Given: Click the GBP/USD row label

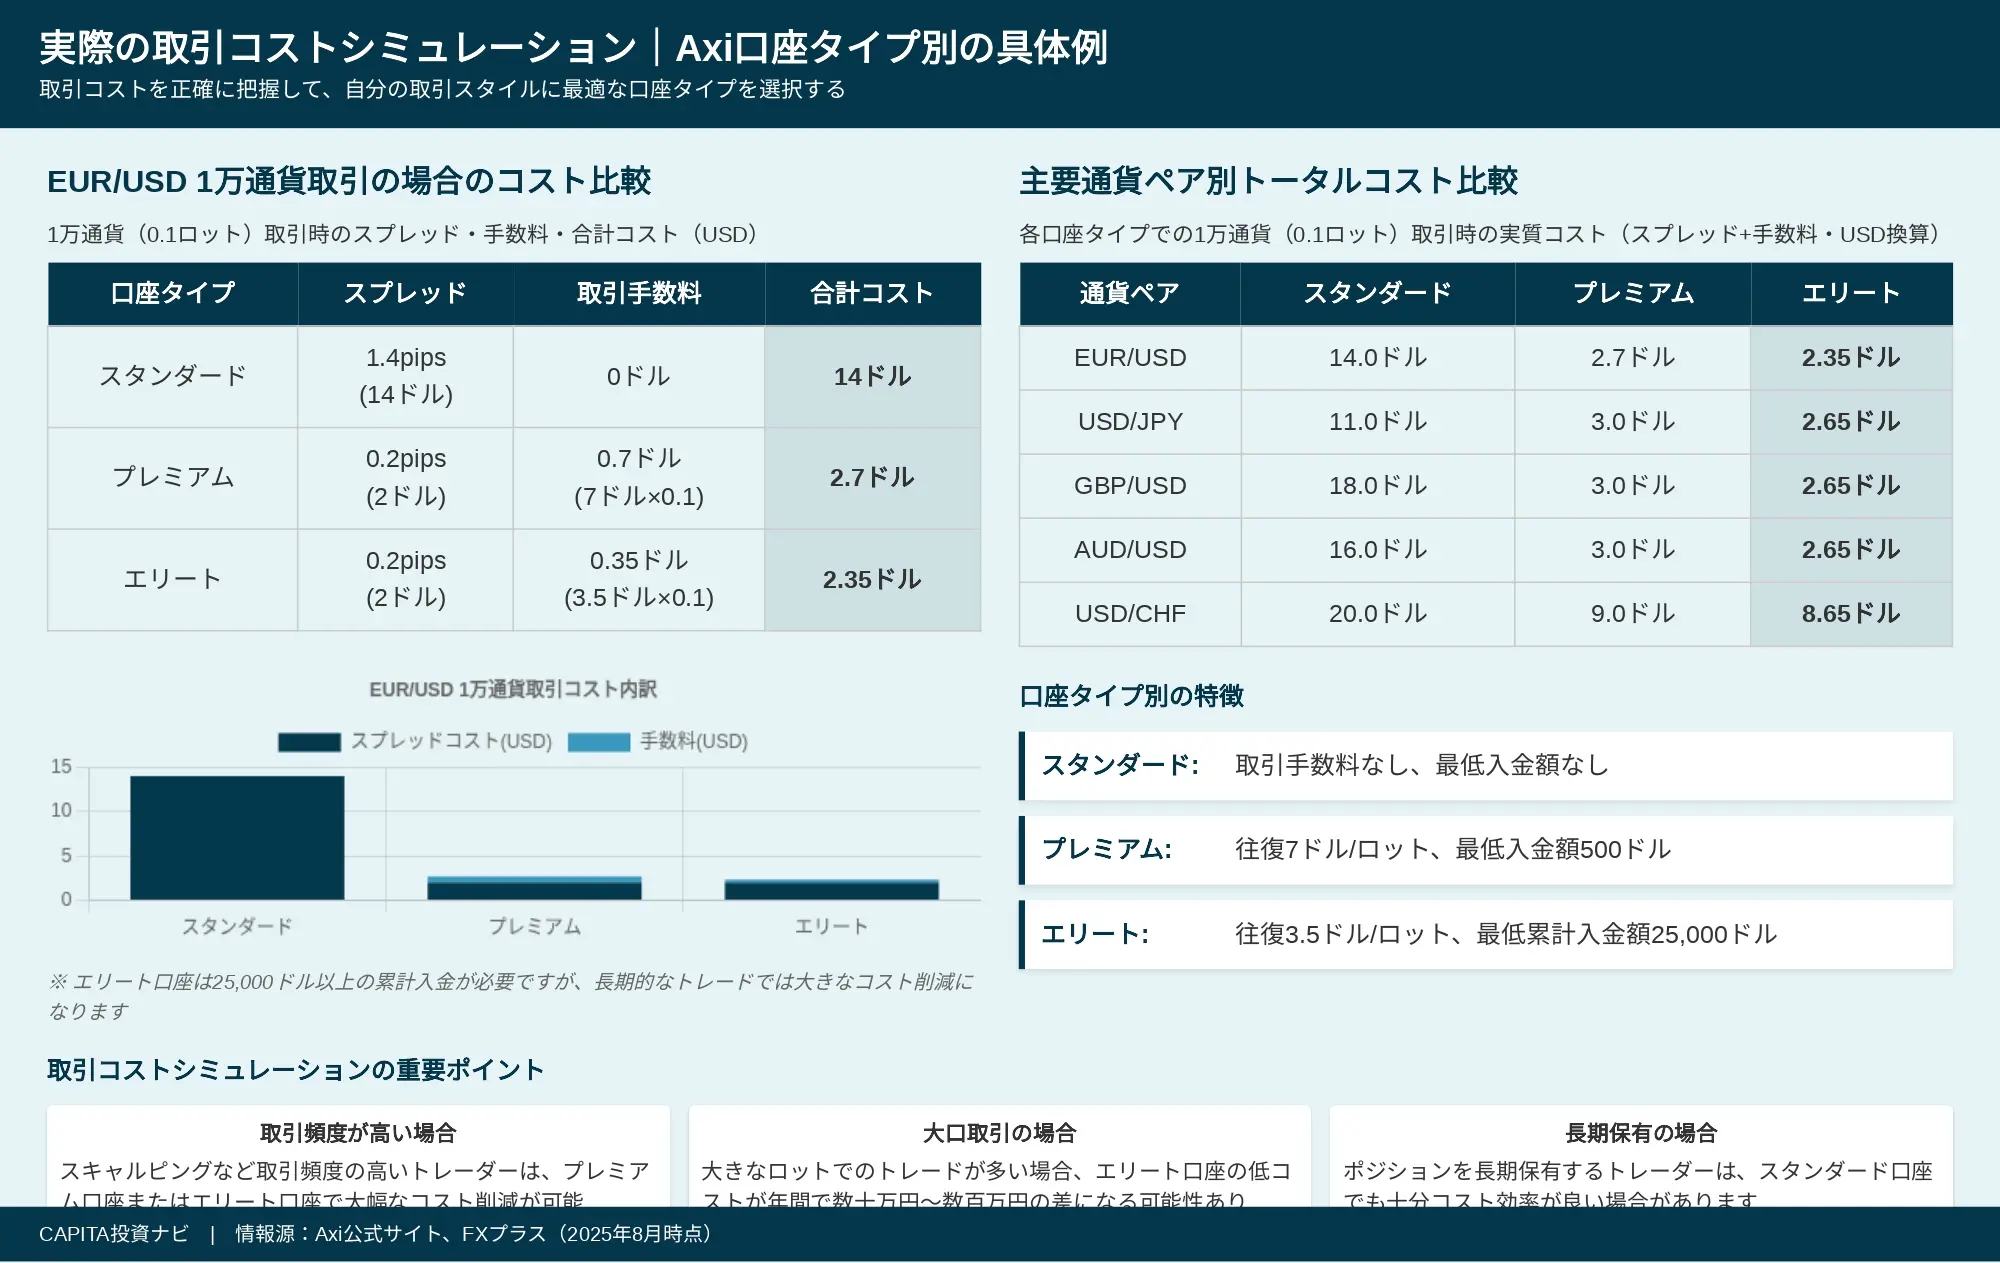Looking at the screenshot, I should pos(1130,486).
